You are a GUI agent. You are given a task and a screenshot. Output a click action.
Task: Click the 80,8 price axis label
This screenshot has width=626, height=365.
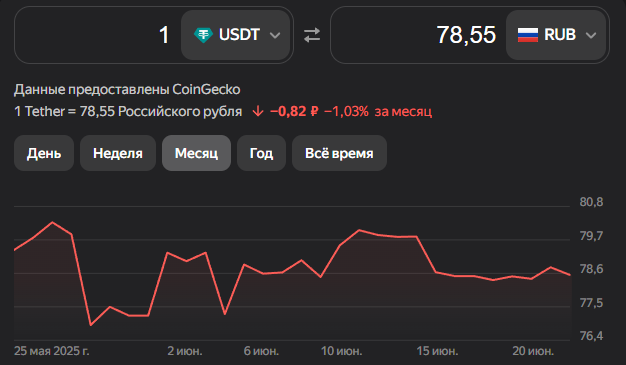(x=591, y=202)
